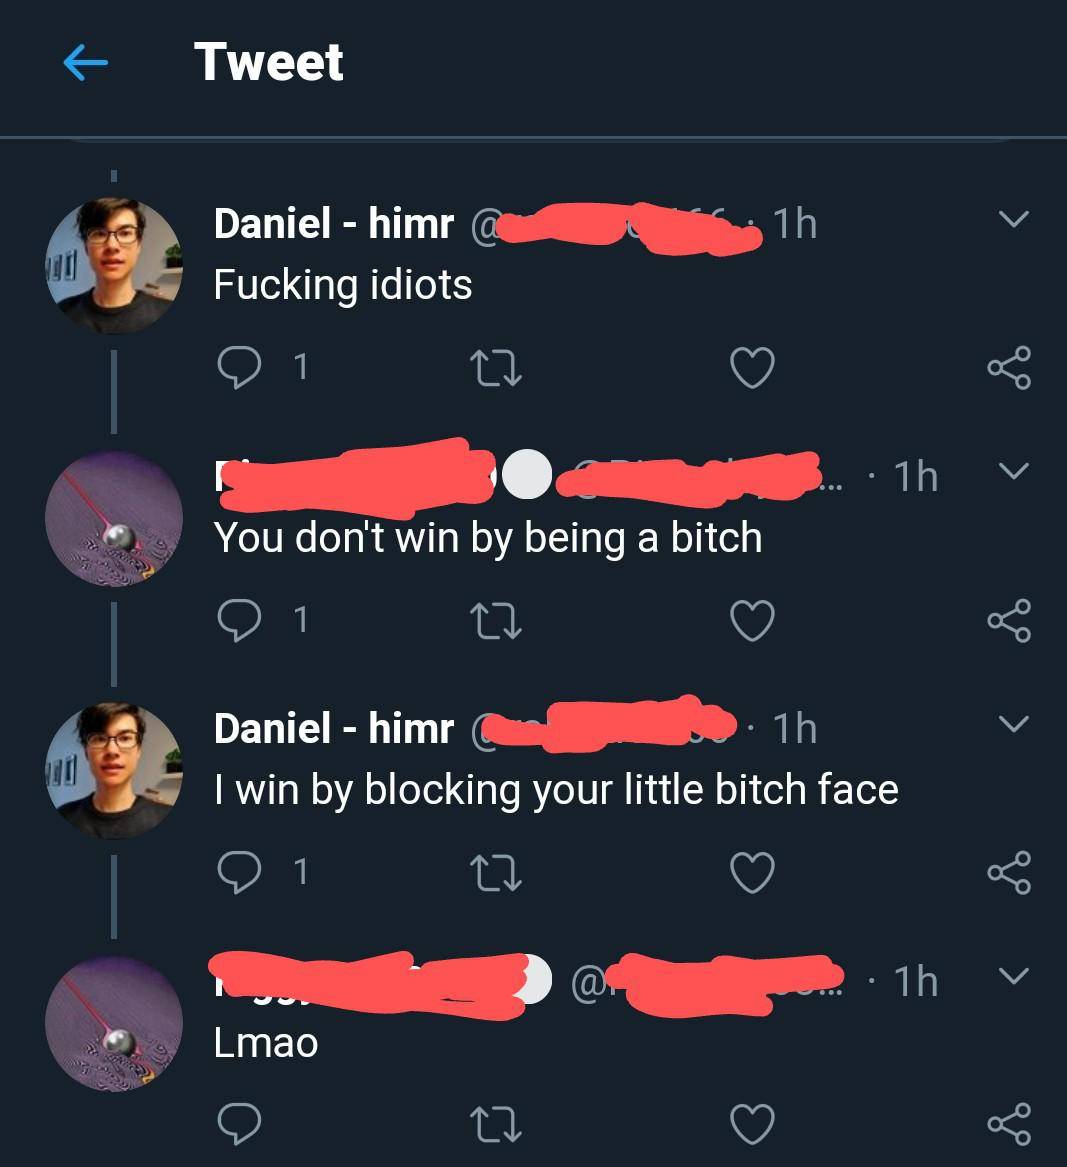Expand options for the "Lmao" tweet

(1014, 975)
